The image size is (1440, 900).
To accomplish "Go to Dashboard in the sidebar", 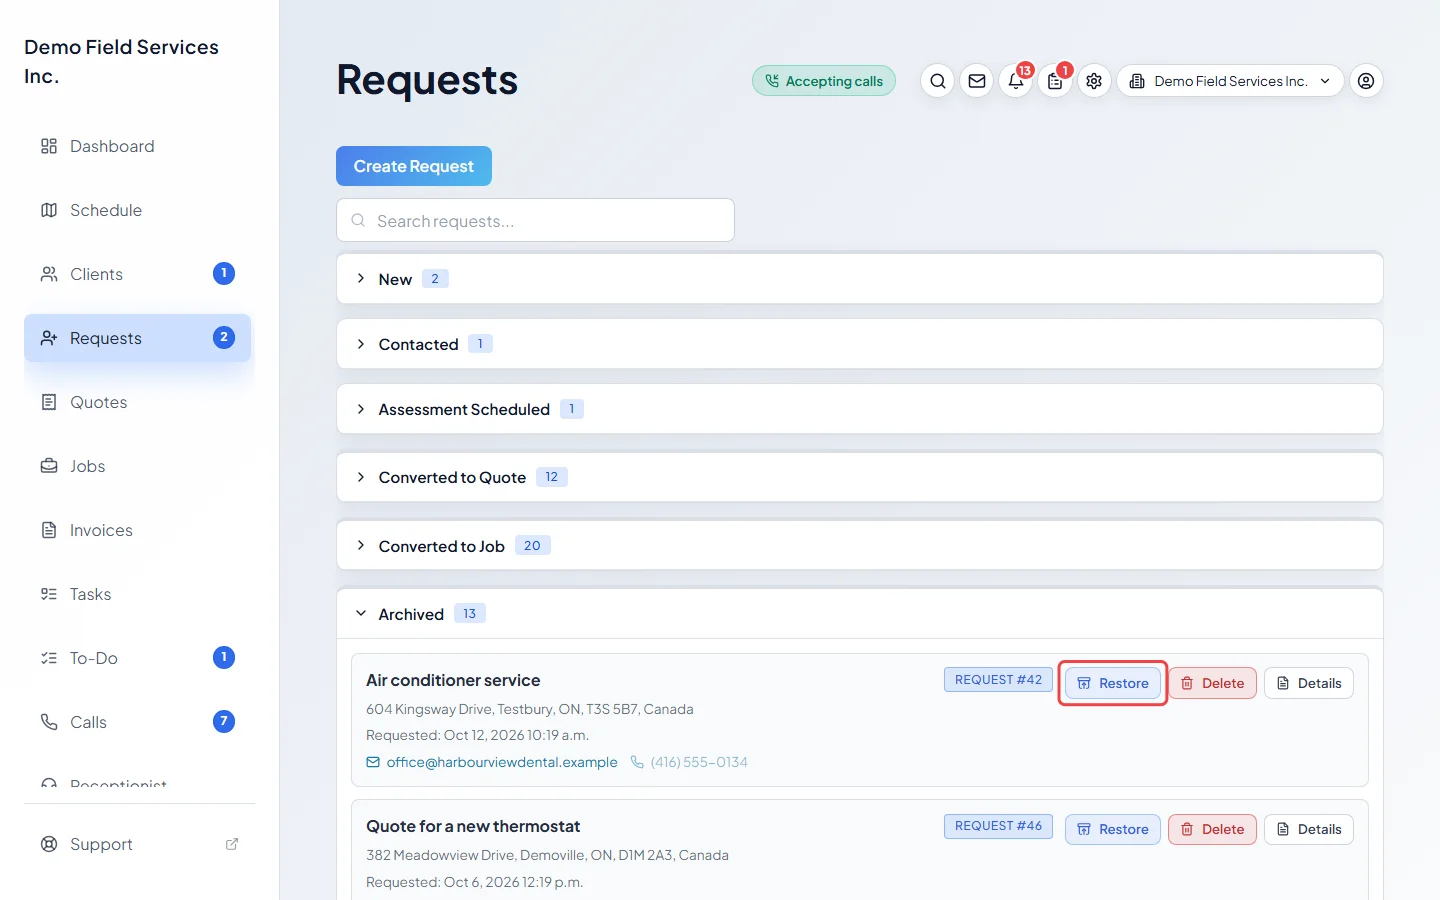I will 137,146.
